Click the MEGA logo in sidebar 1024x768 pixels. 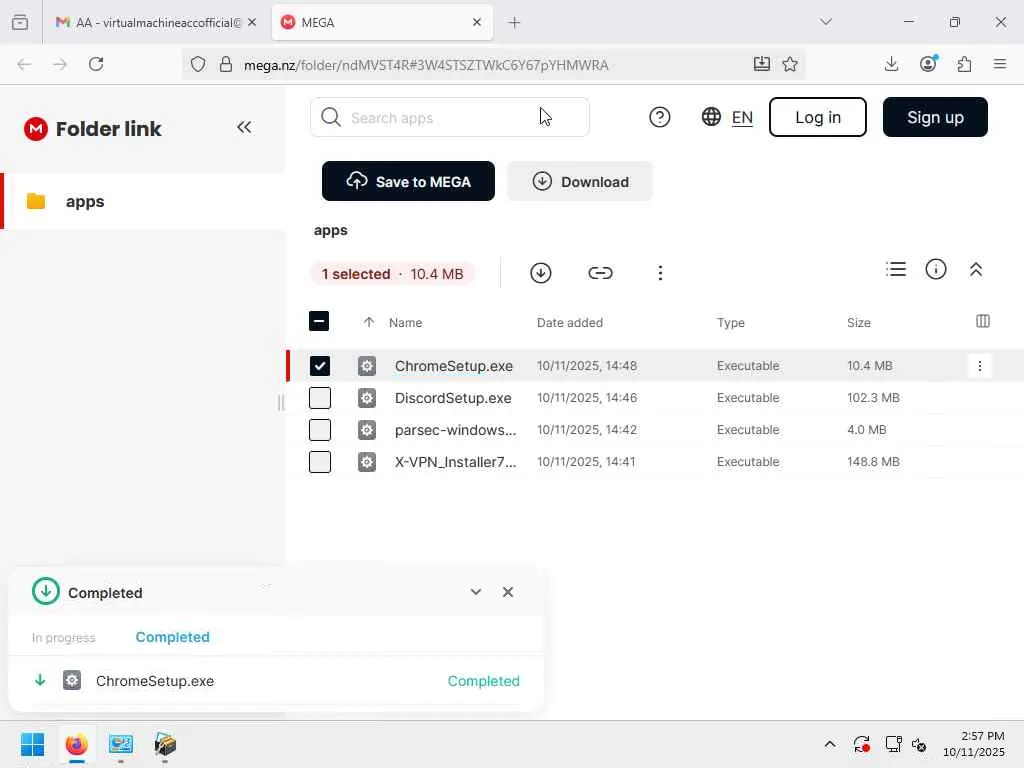[x=36, y=129]
